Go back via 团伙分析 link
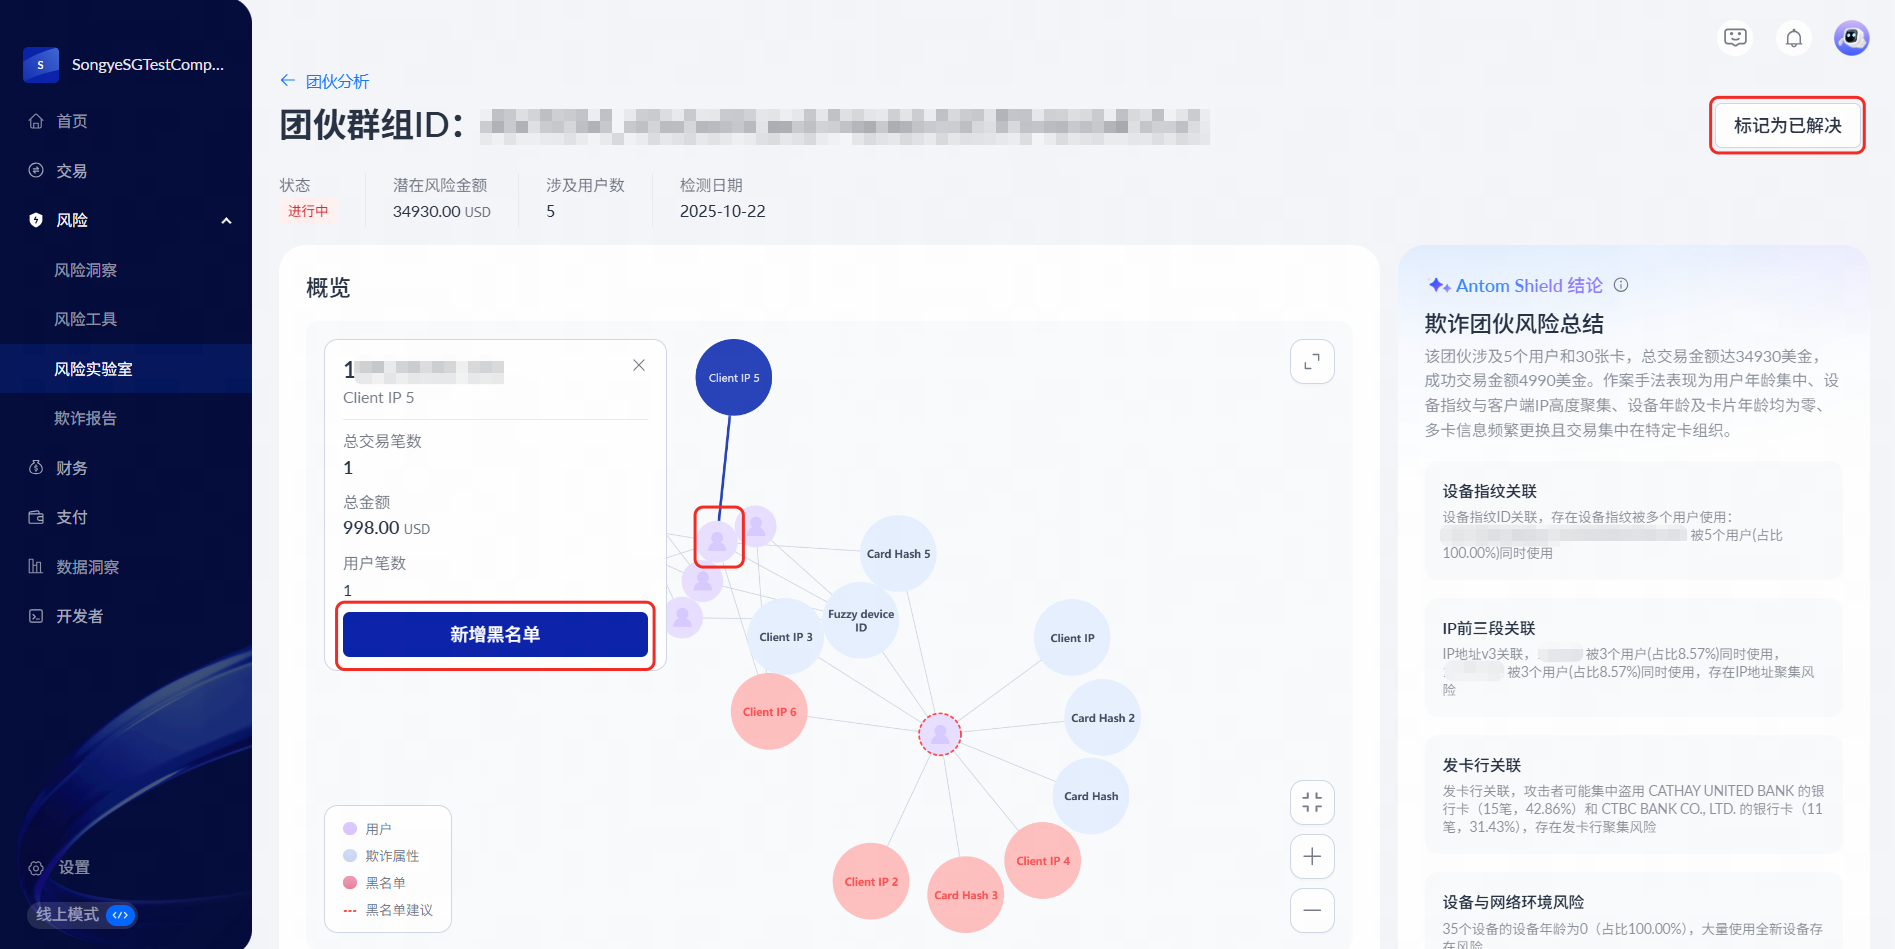 tap(326, 82)
